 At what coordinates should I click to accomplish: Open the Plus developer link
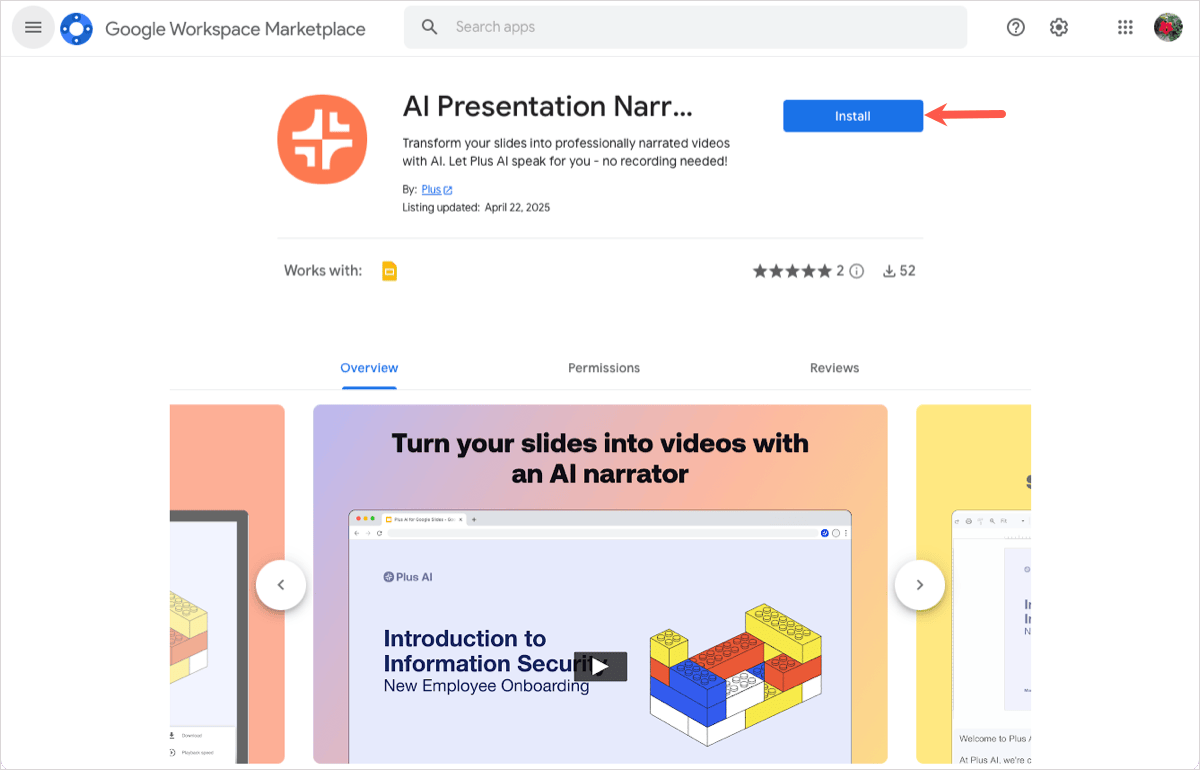pyautogui.click(x=437, y=190)
